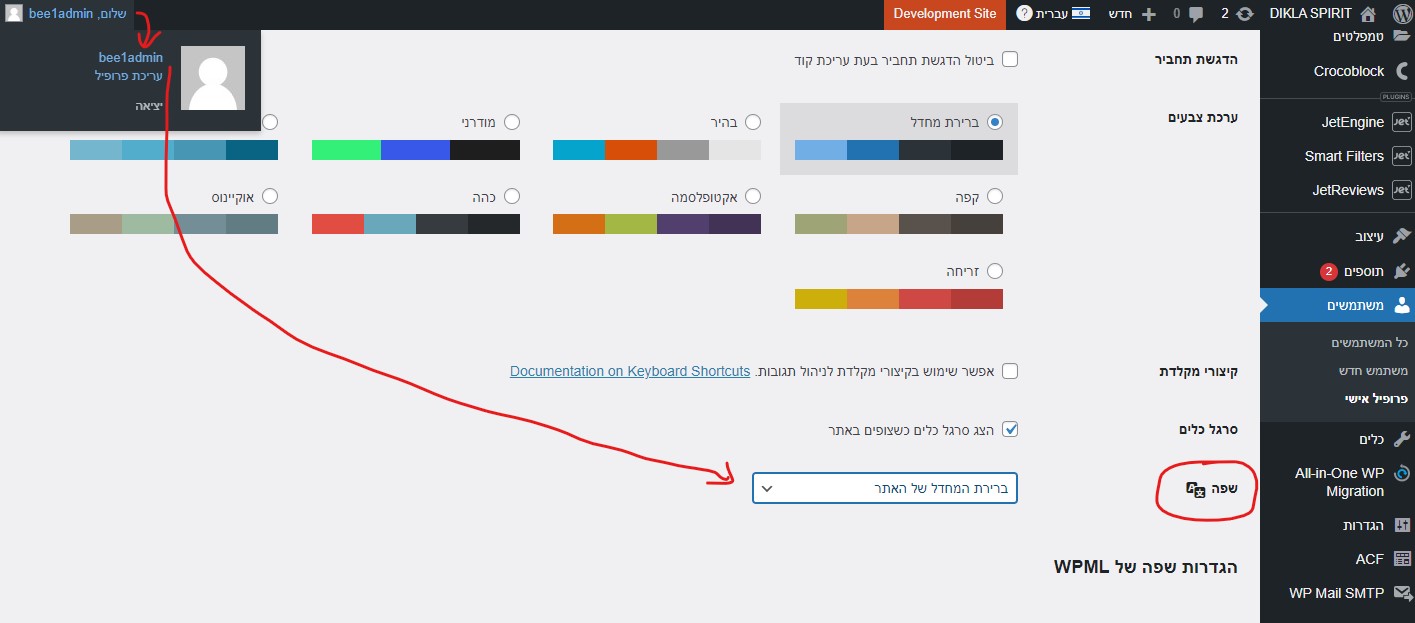Click the טמפלטים folder icon in the sidebar
The image size is (1415, 623).
1401,36
